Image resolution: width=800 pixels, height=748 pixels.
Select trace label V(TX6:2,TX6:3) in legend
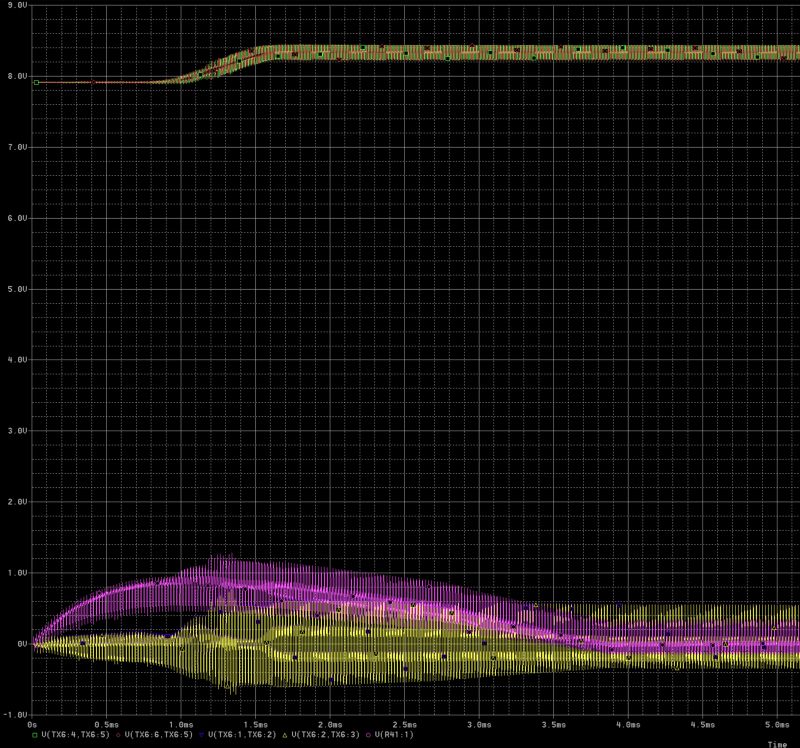click(326, 735)
